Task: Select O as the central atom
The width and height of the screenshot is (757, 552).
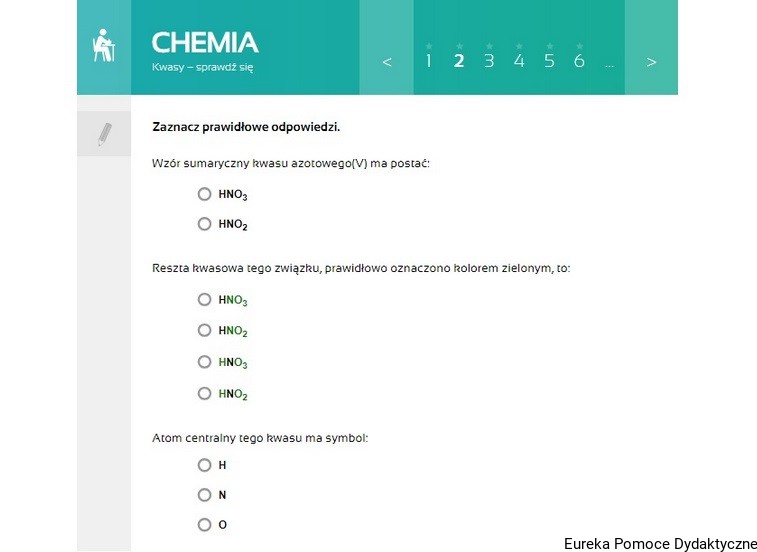Action: (x=205, y=525)
